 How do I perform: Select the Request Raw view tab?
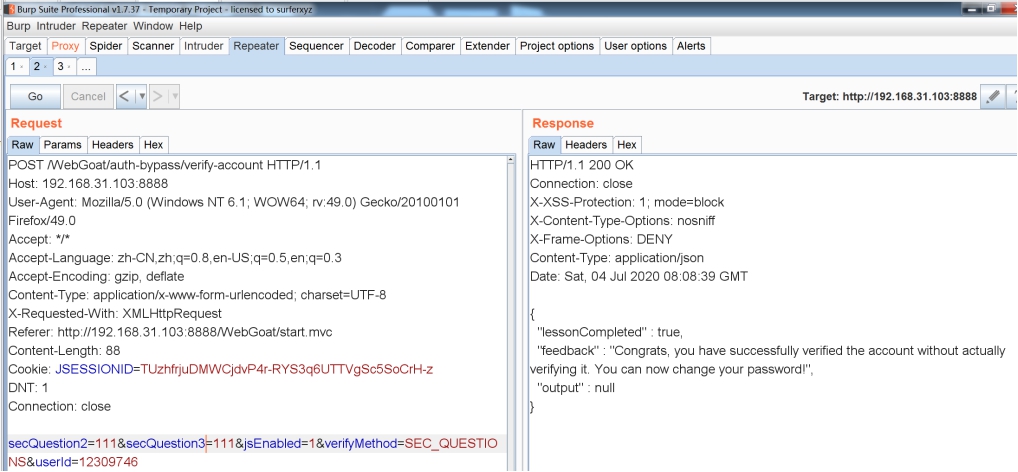23,145
